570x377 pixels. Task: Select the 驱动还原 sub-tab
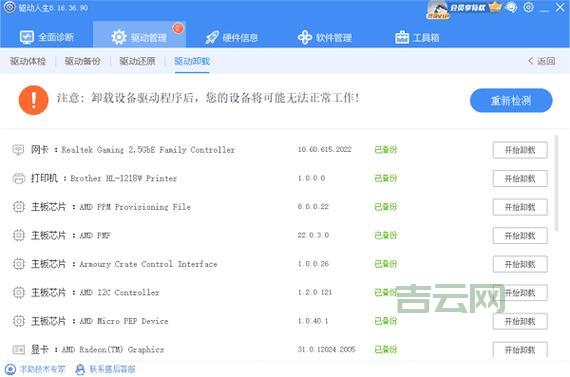coord(137,61)
